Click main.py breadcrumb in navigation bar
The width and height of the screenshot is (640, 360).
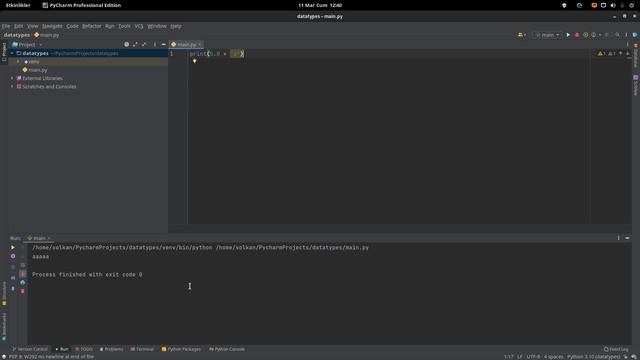click(47, 35)
